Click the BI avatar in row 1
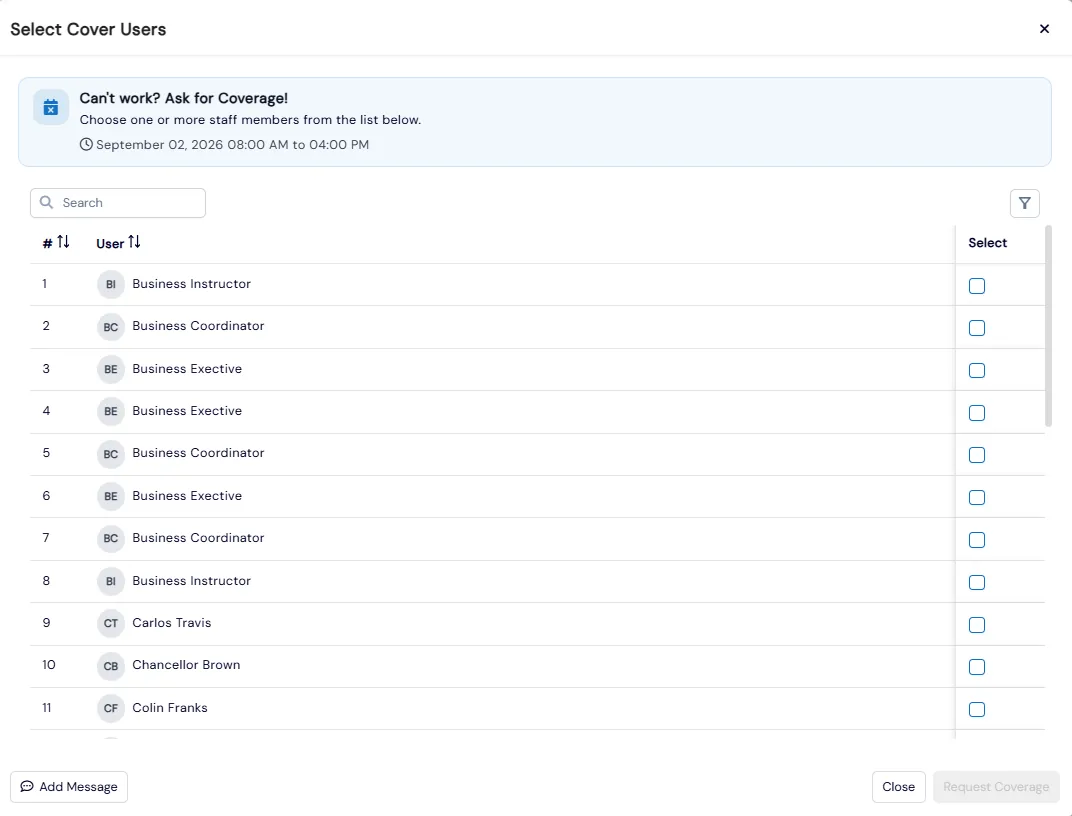The width and height of the screenshot is (1072, 816). (111, 284)
